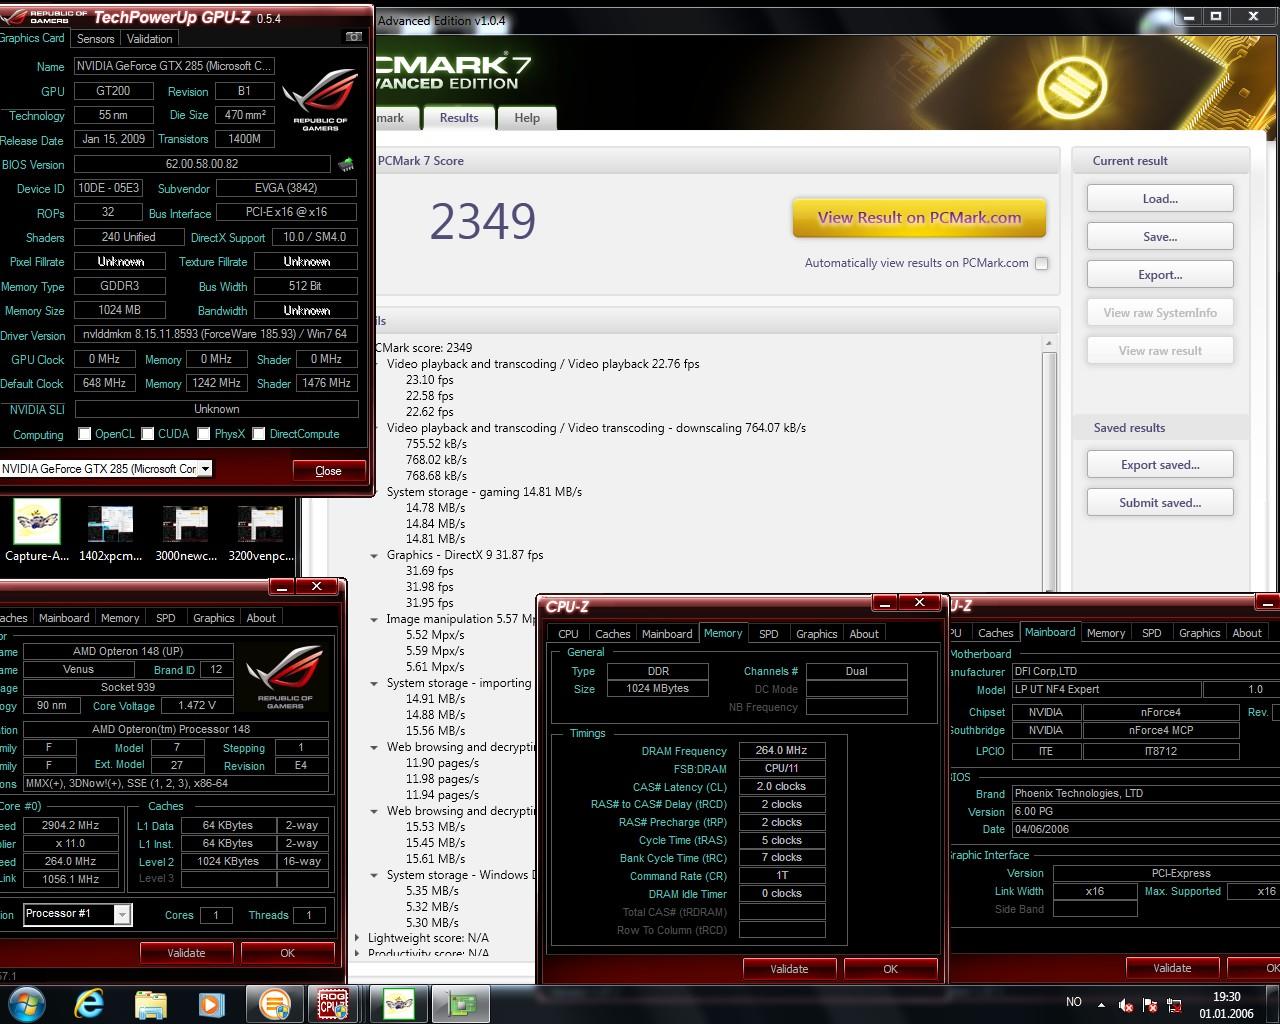Click the Load... button

click(x=1160, y=199)
